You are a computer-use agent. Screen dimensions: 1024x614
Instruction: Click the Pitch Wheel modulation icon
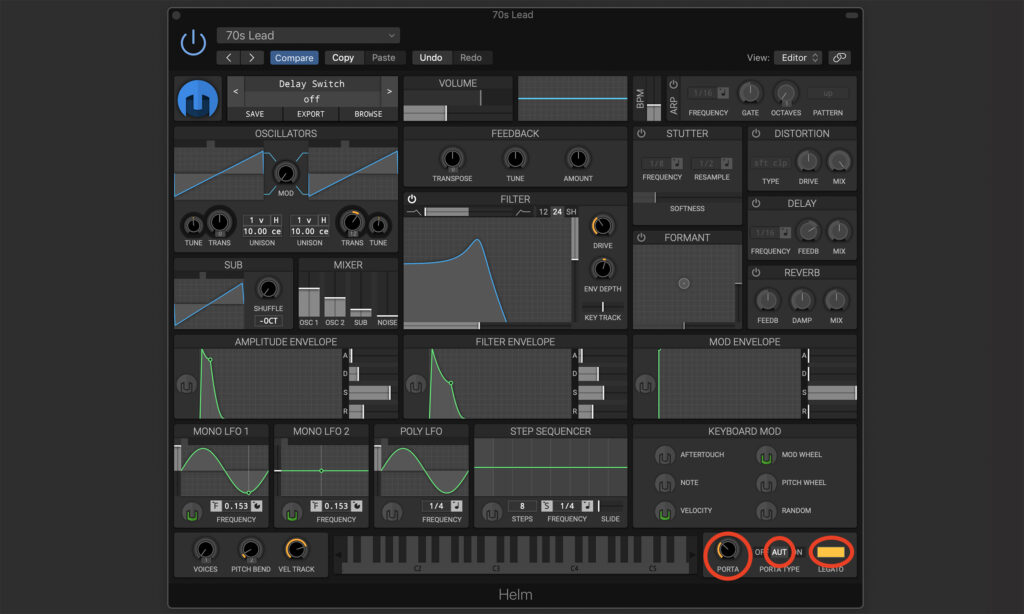click(765, 483)
